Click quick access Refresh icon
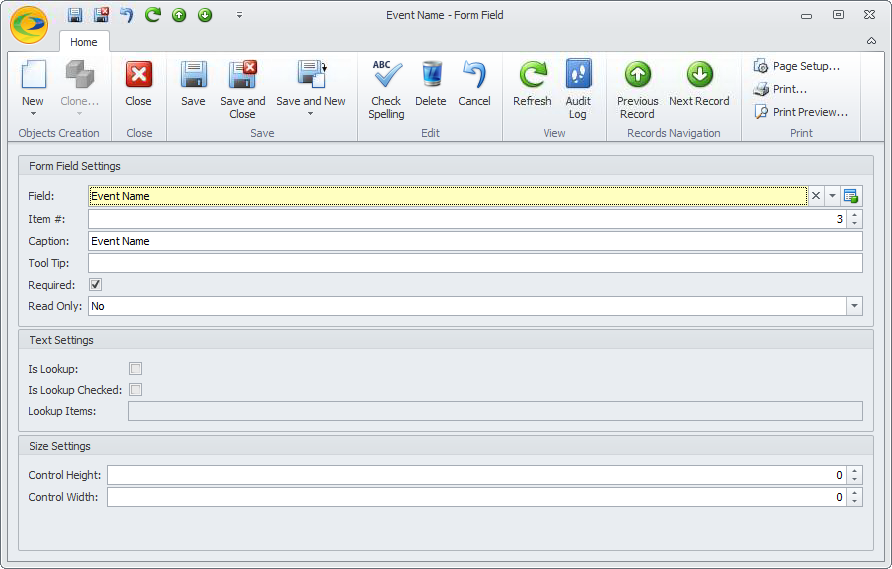The image size is (892, 569). click(152, 15)
